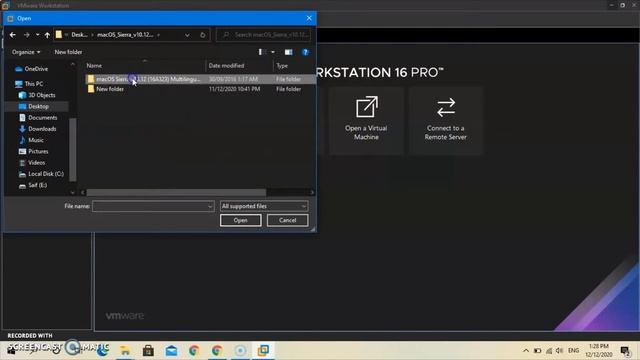Viewport: 640px width, 360px height.
Task: Click the Desk... breadcrumb in address bar
Action: click(79, 35)
